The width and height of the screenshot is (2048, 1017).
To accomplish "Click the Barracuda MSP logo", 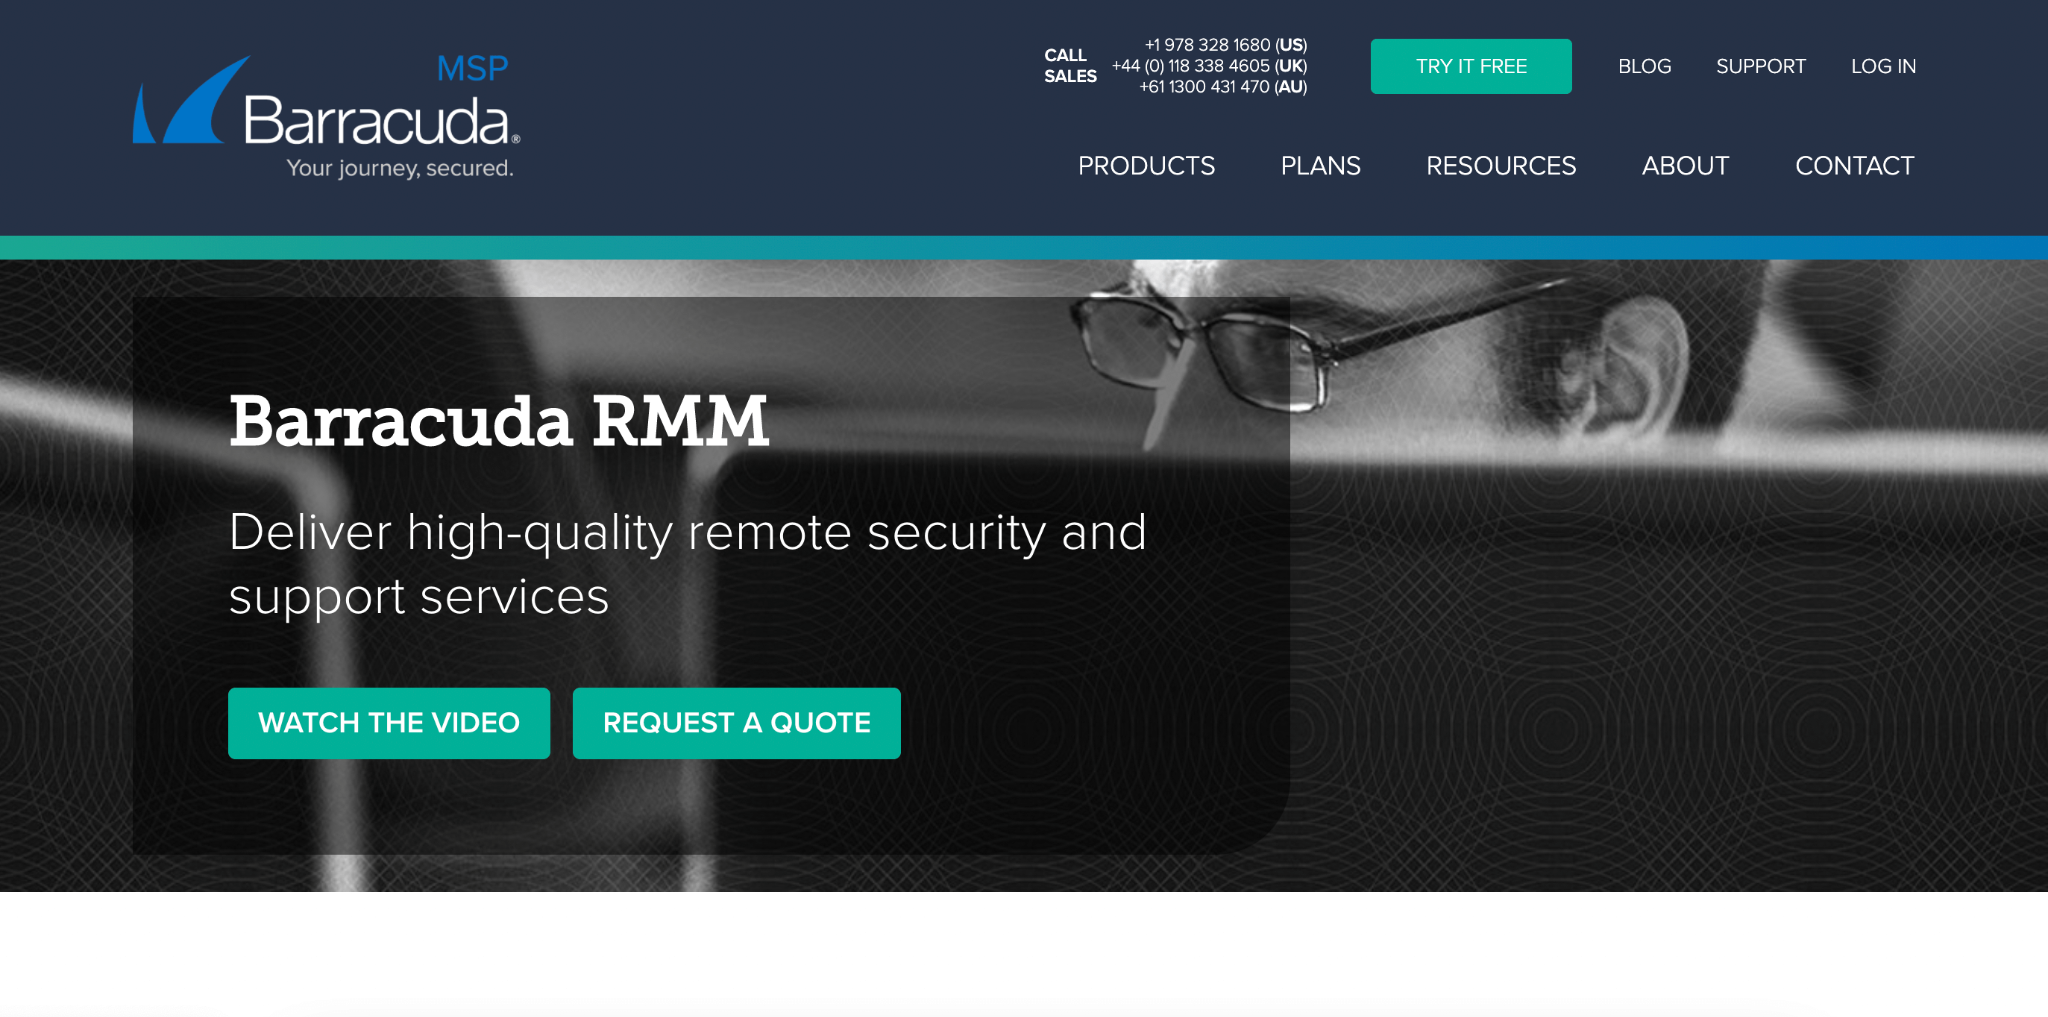I will point(327,116).
